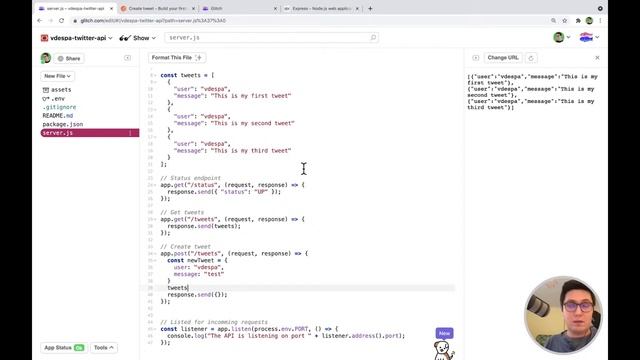Click the 'response.send(tweets);' line
Image resolution: width=640 pixels, height=360 pixels.
(x=204, y=226)
